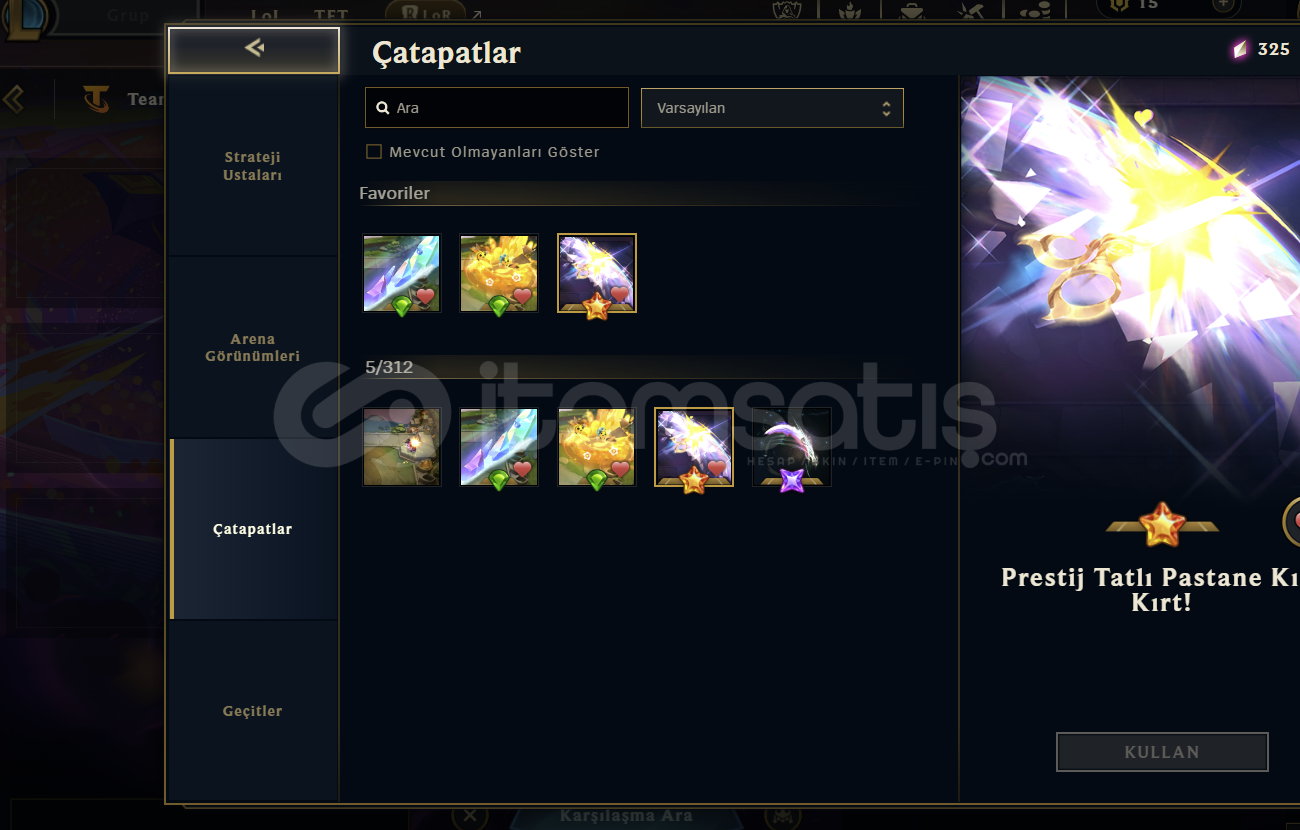Click the KULLAN button
Viewport: 1300px width, 830px height.
[x=1162, y=752]
